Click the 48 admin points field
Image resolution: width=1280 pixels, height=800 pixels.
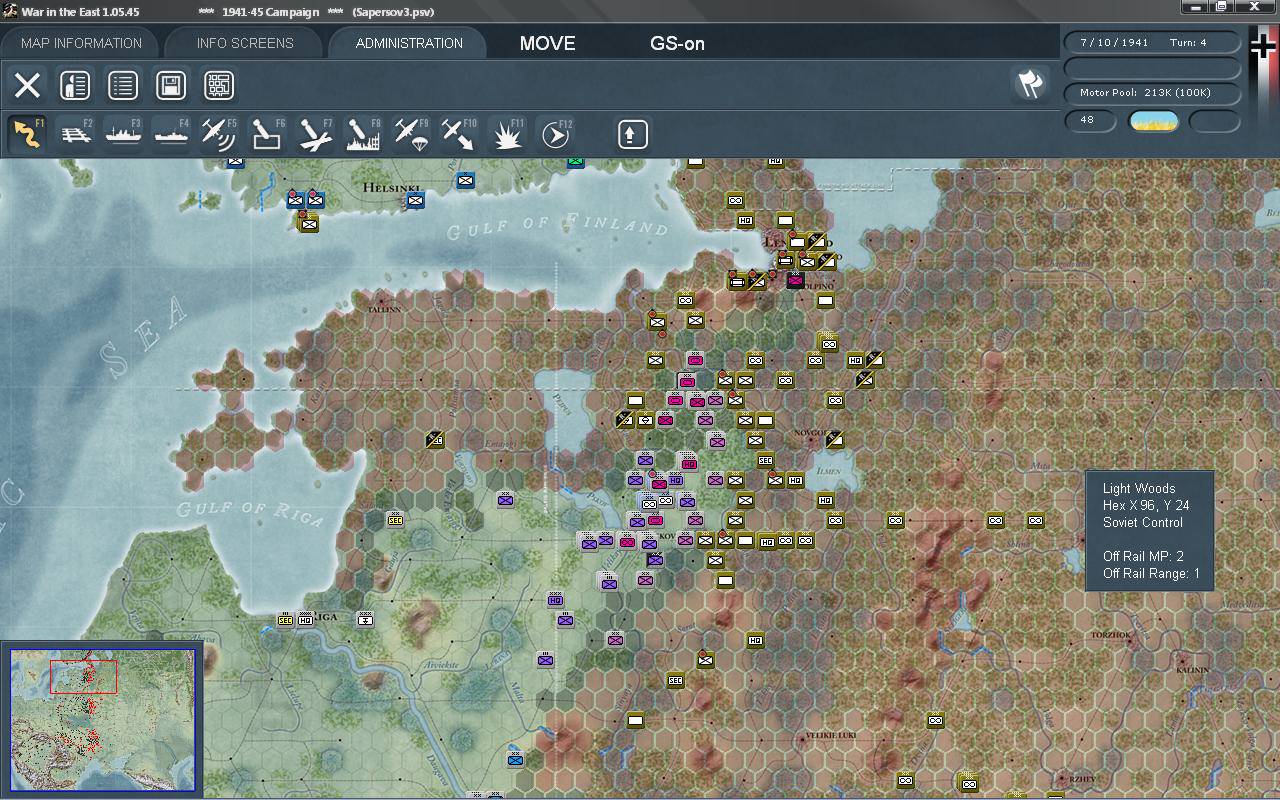[x=1092, y=121]
